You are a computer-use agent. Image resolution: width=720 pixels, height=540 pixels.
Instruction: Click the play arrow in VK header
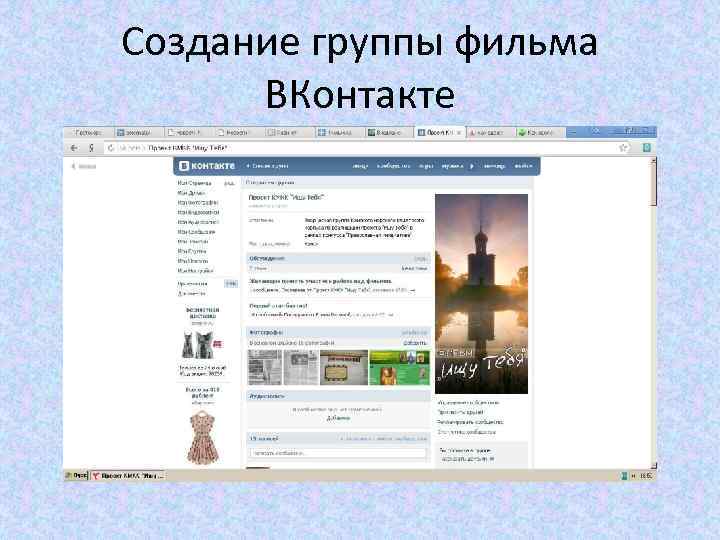472,166
